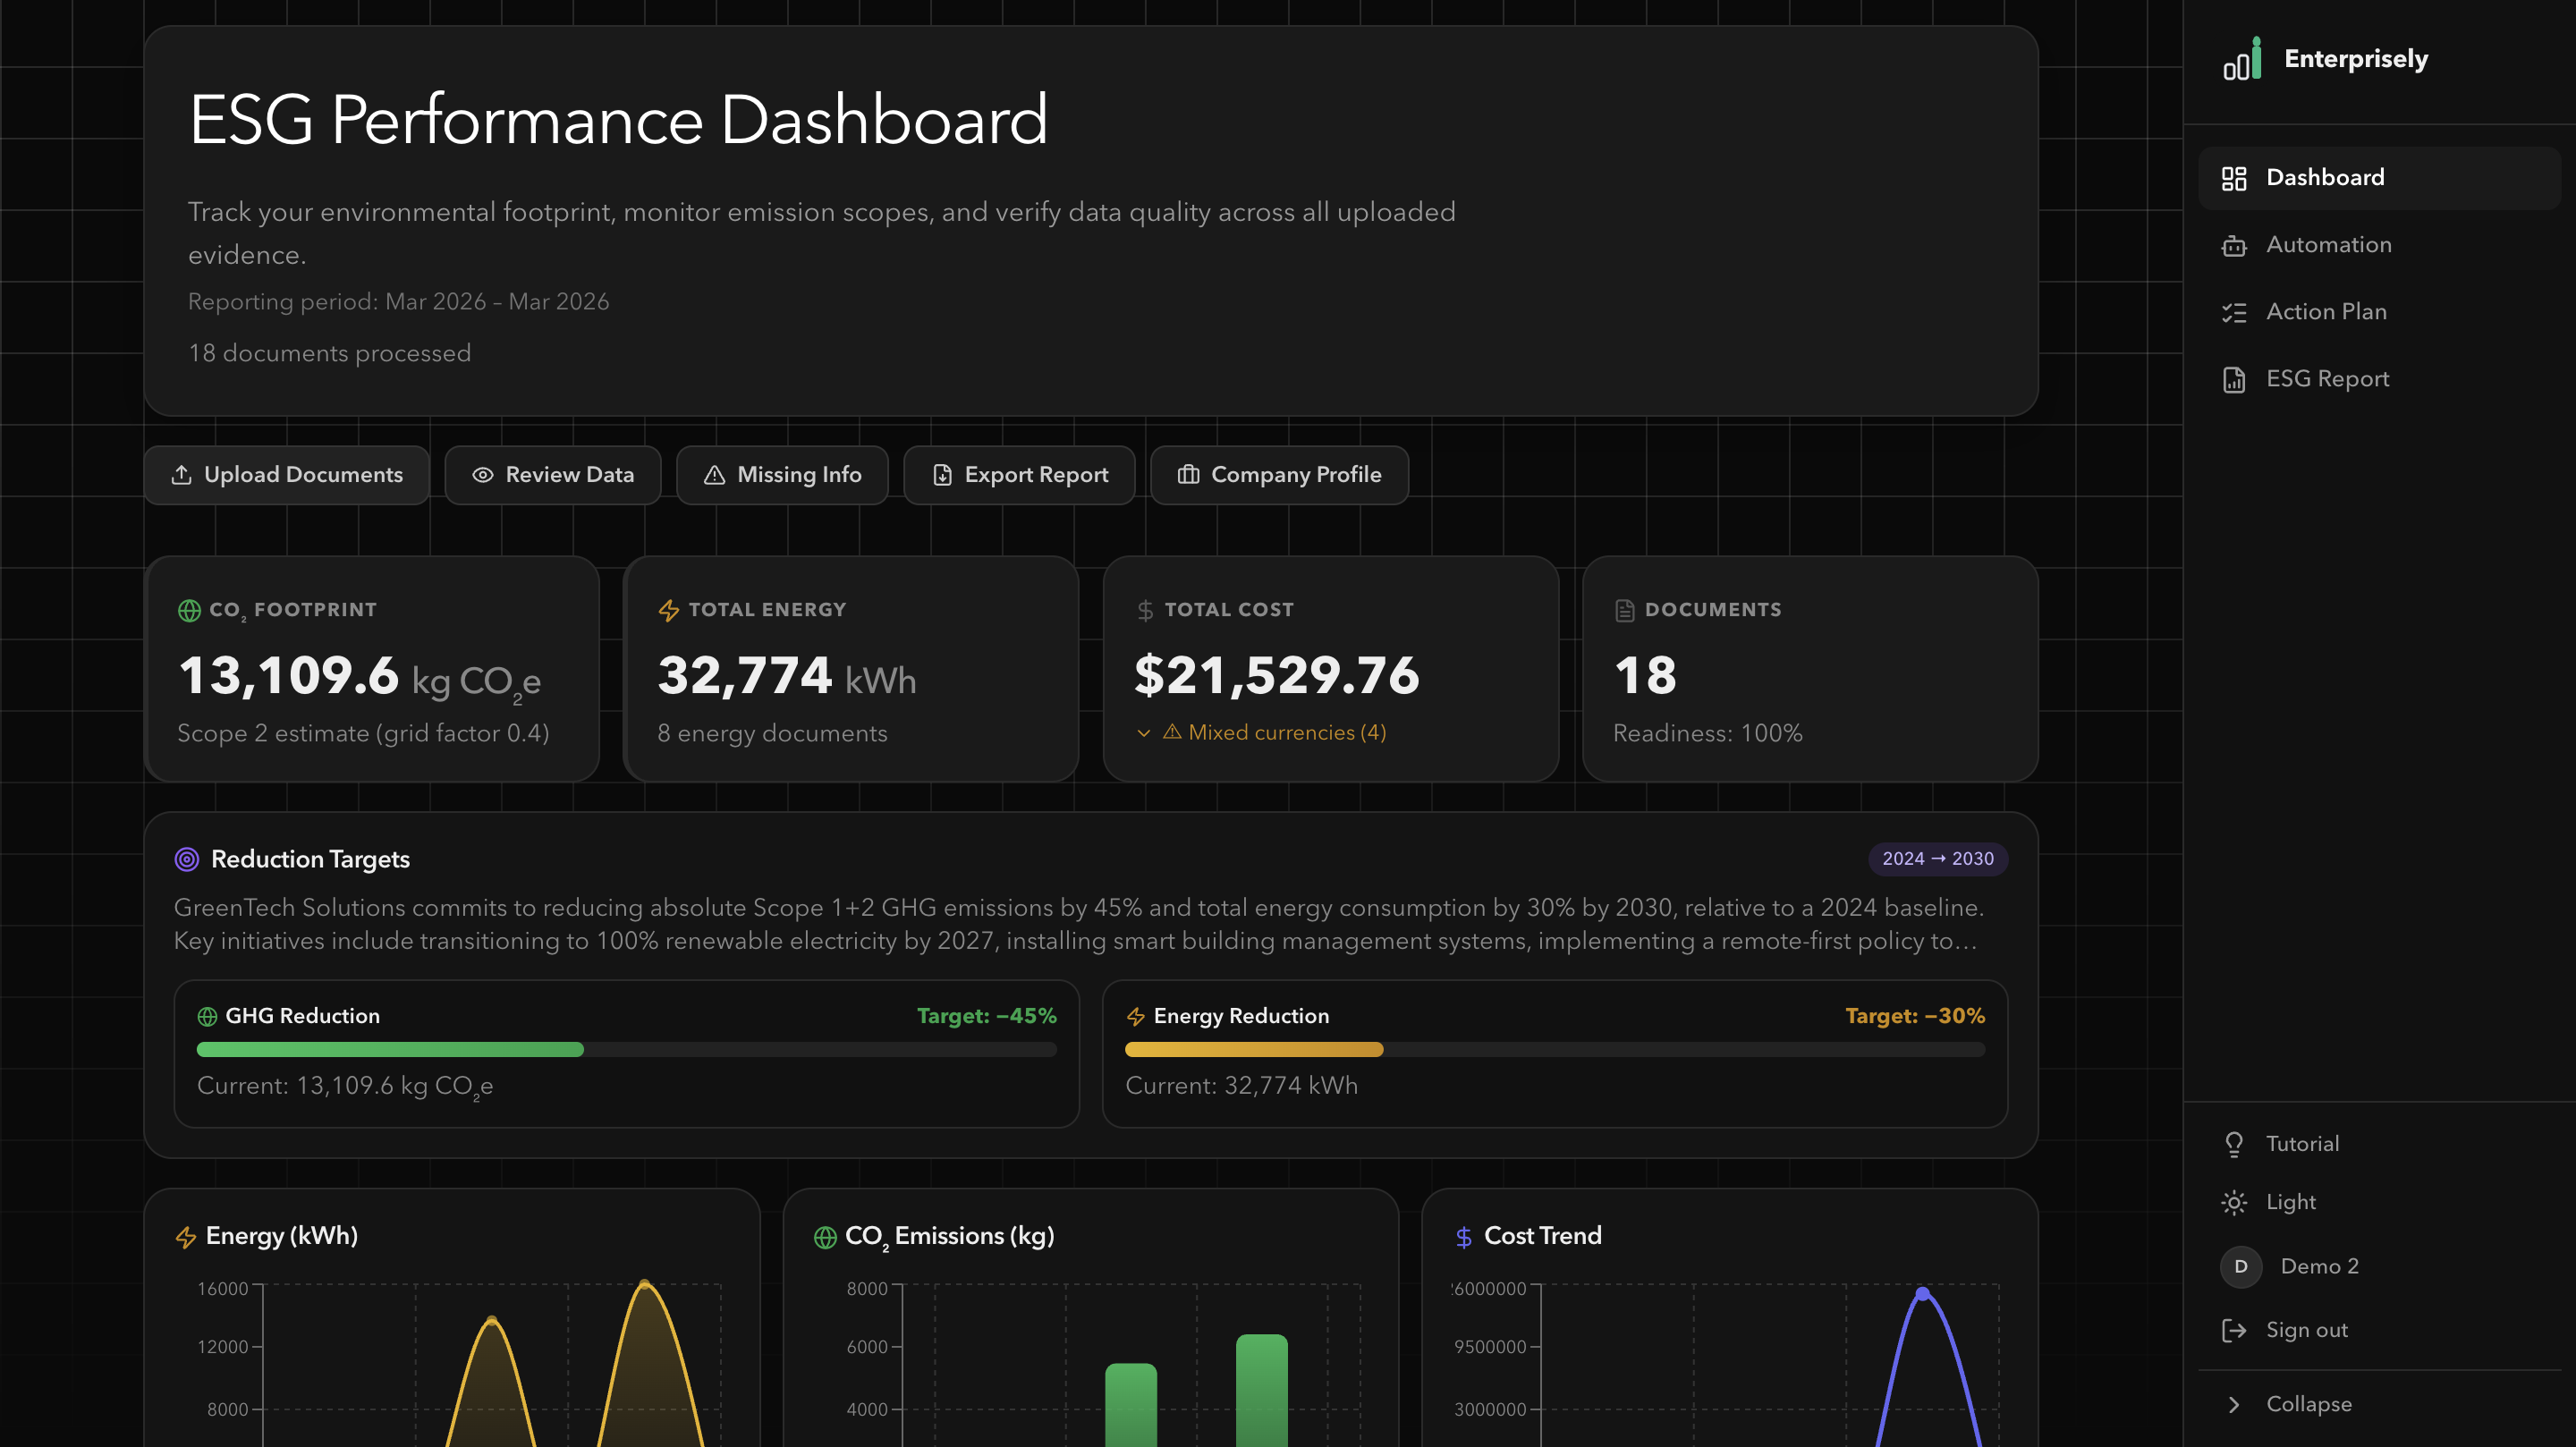The height and width of the screenshot is (1447, 2576).
Task: Click the GHG Reduction green progress bar
Action: pos(390,1049)
